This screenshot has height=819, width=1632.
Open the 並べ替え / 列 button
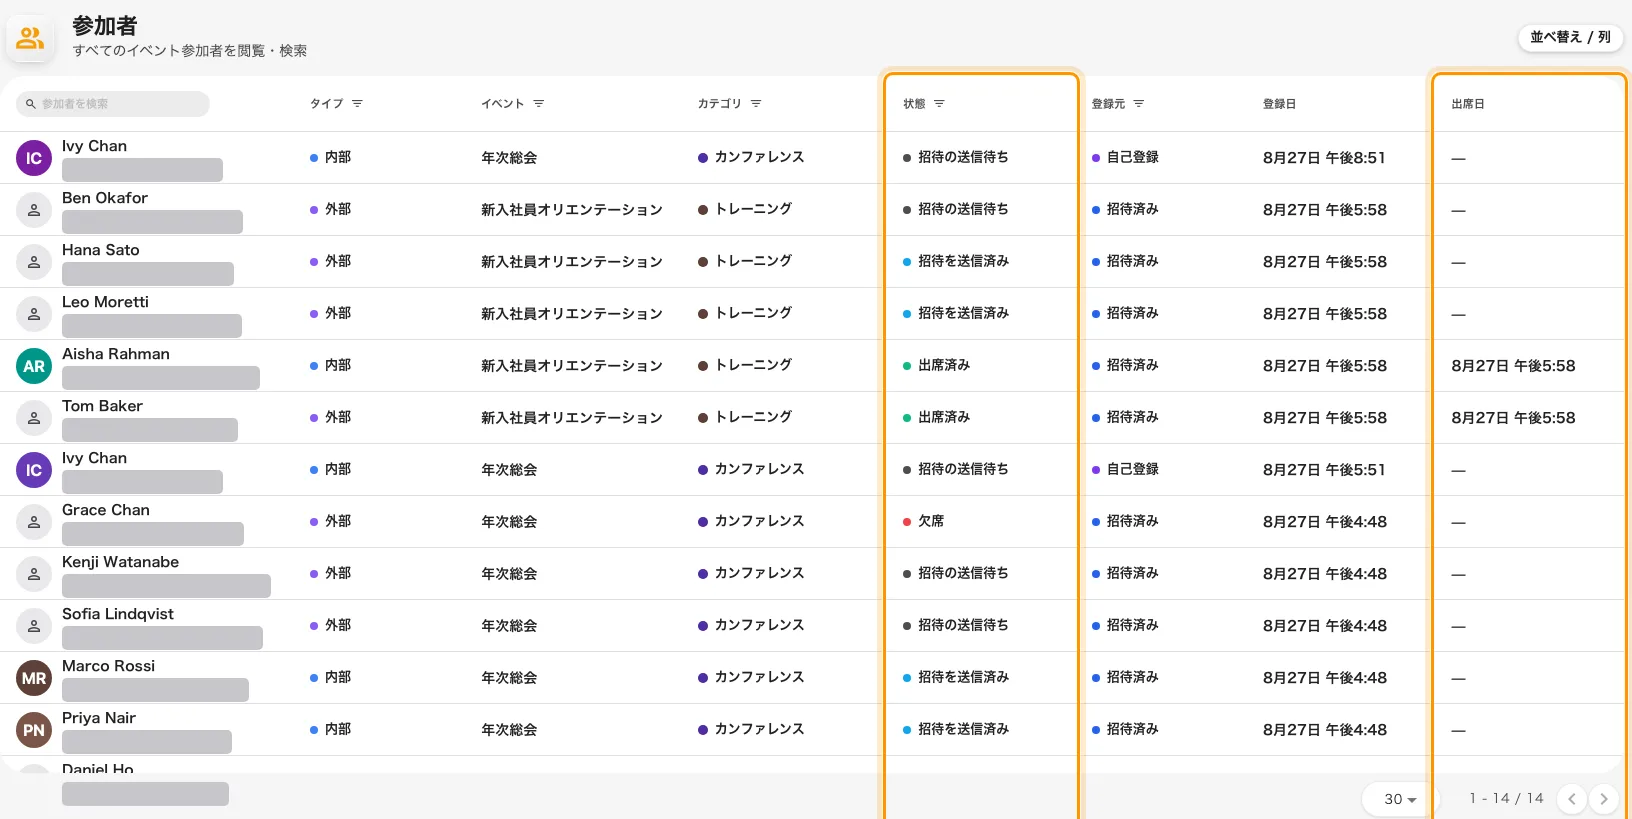click(1570, 37)
